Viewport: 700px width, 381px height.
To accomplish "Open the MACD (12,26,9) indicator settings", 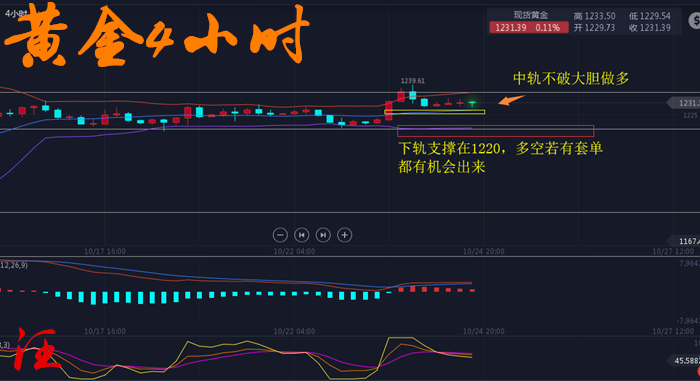I will tap(14, 265).
